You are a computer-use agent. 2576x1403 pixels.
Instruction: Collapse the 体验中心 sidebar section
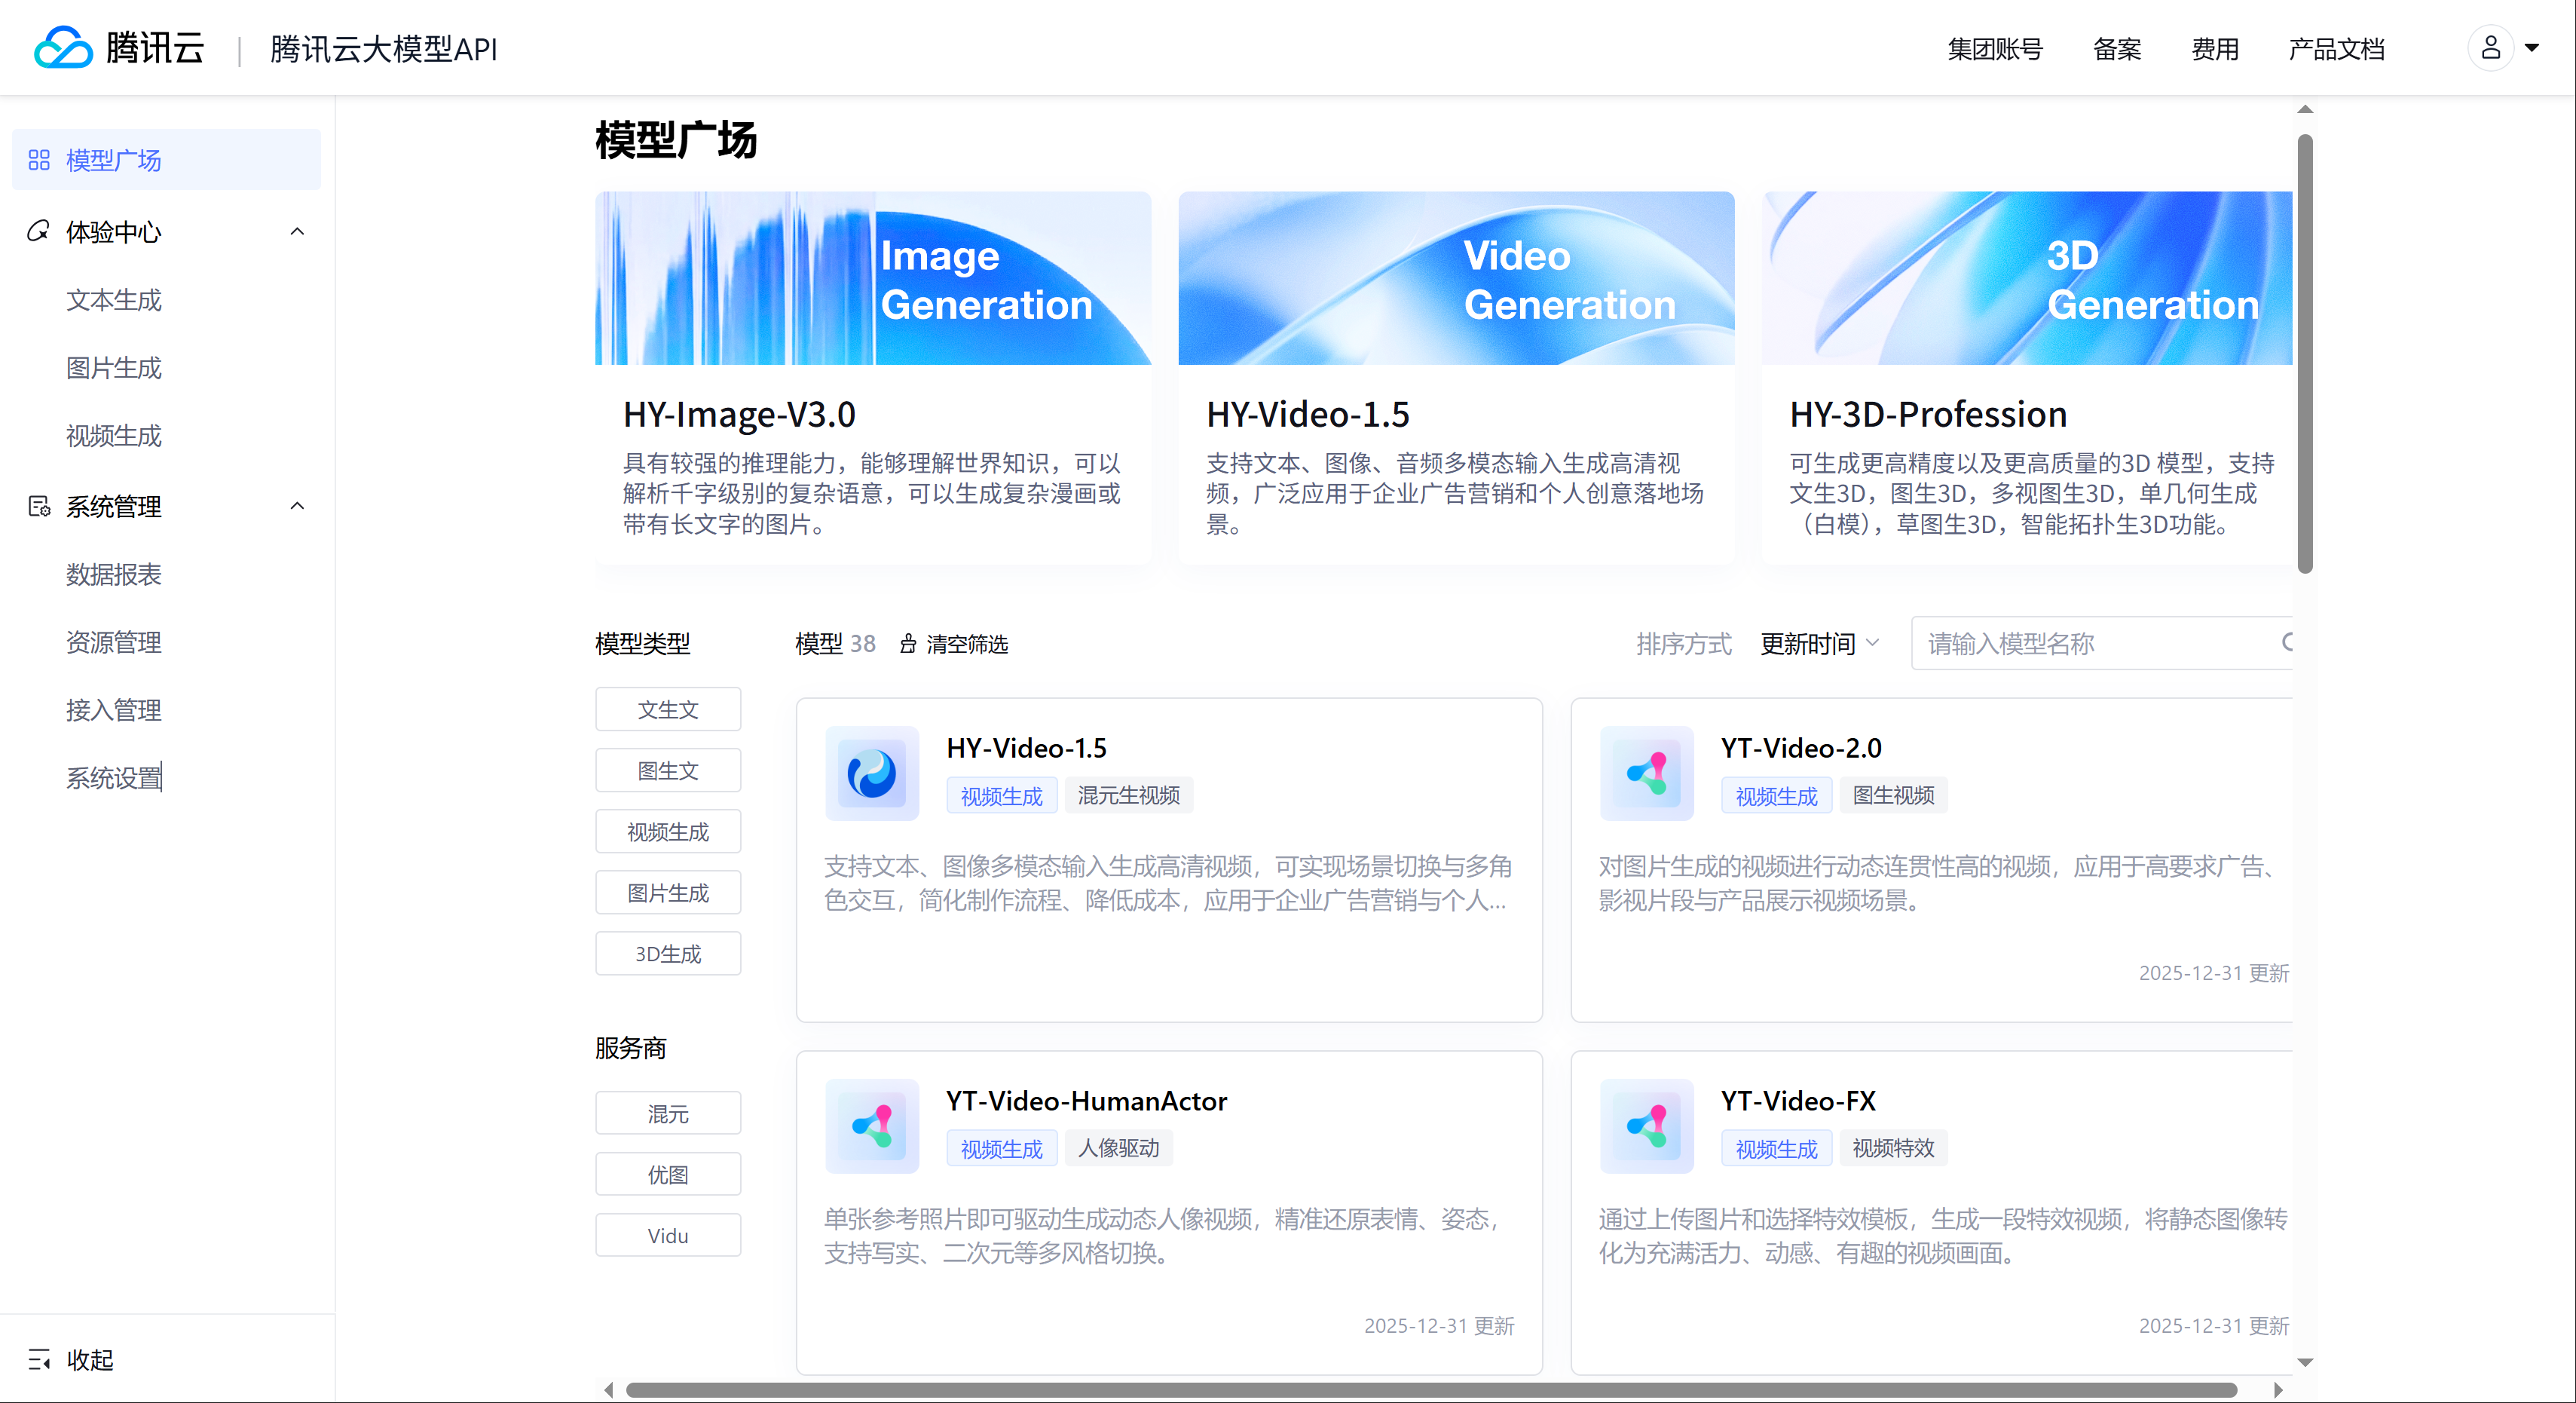tap(297, 231)
